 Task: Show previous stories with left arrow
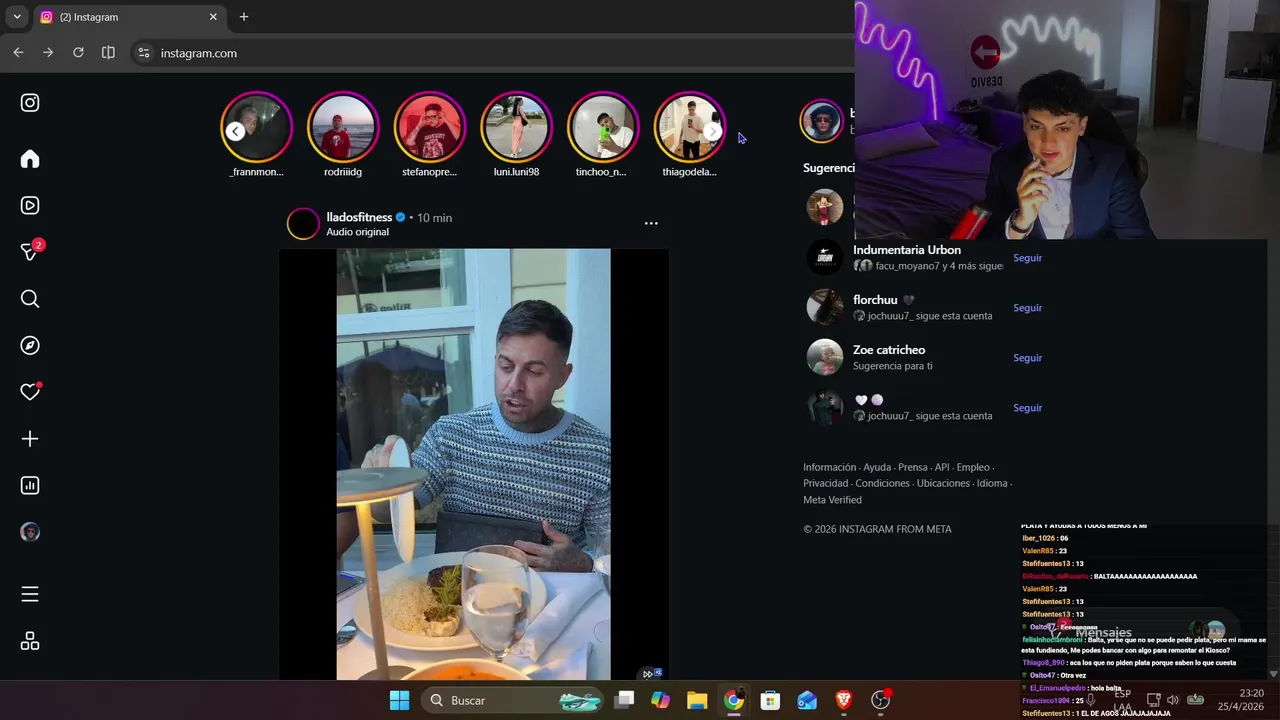[x=235, y=131]
